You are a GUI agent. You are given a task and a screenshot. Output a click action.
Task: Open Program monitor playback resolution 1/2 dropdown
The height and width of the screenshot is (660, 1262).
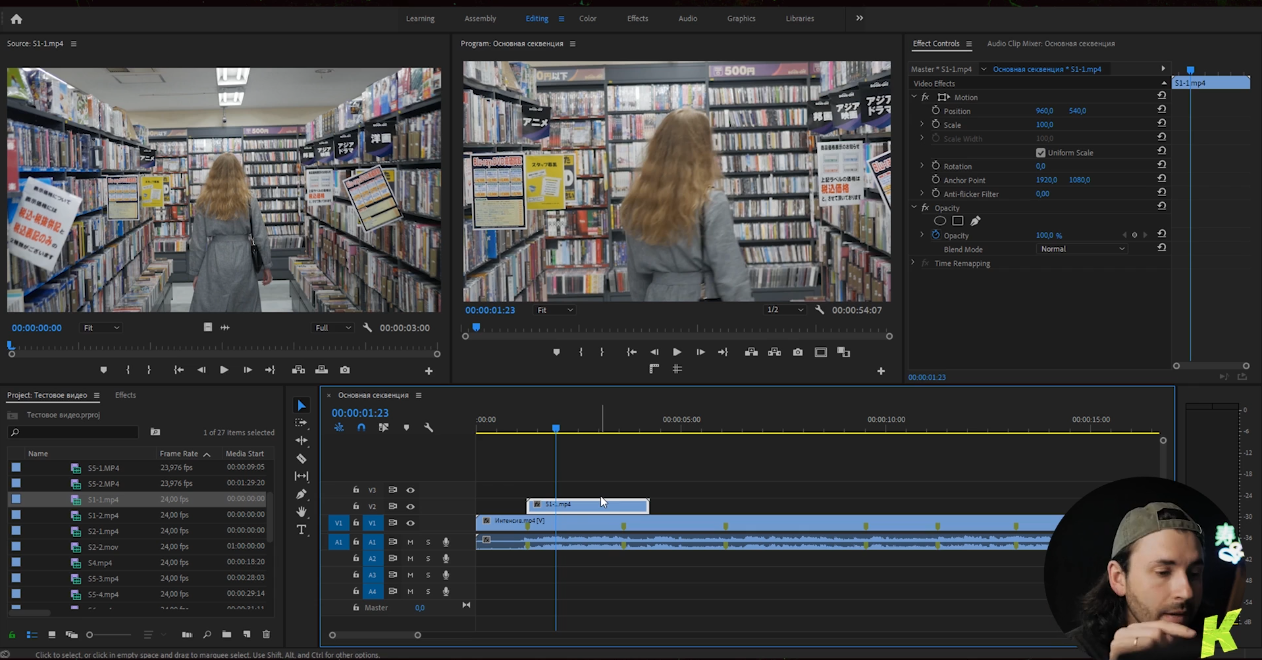[784, 310]
